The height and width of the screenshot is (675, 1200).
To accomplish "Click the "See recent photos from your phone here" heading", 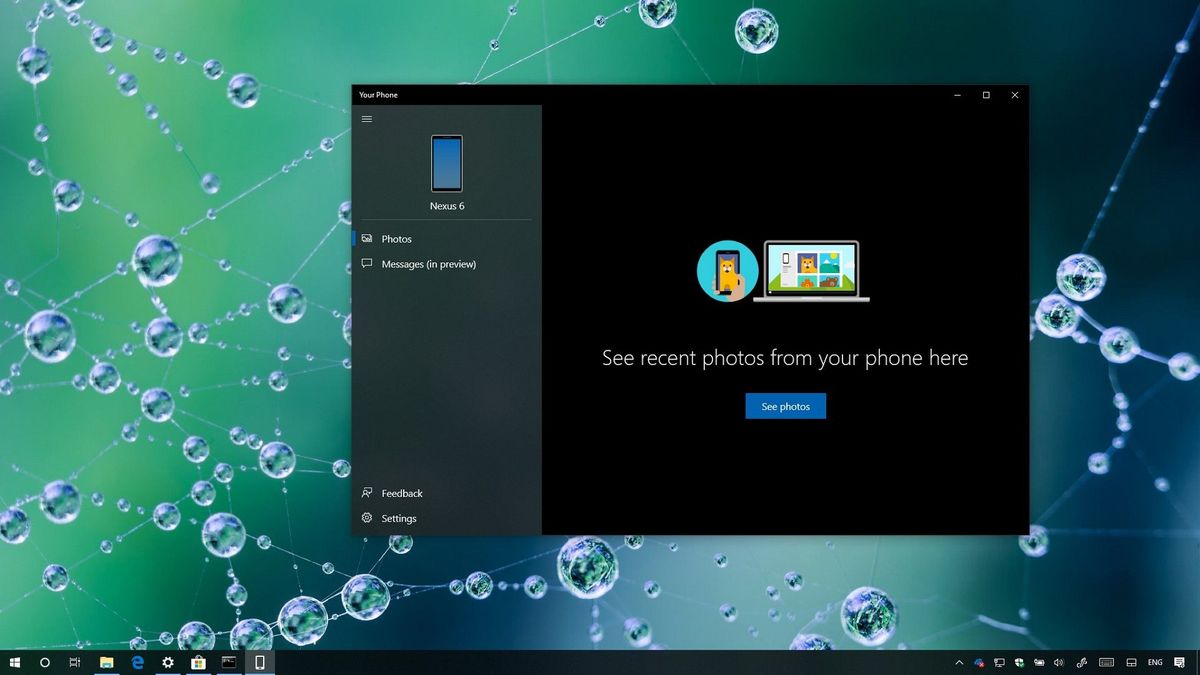I will (785, 357).
